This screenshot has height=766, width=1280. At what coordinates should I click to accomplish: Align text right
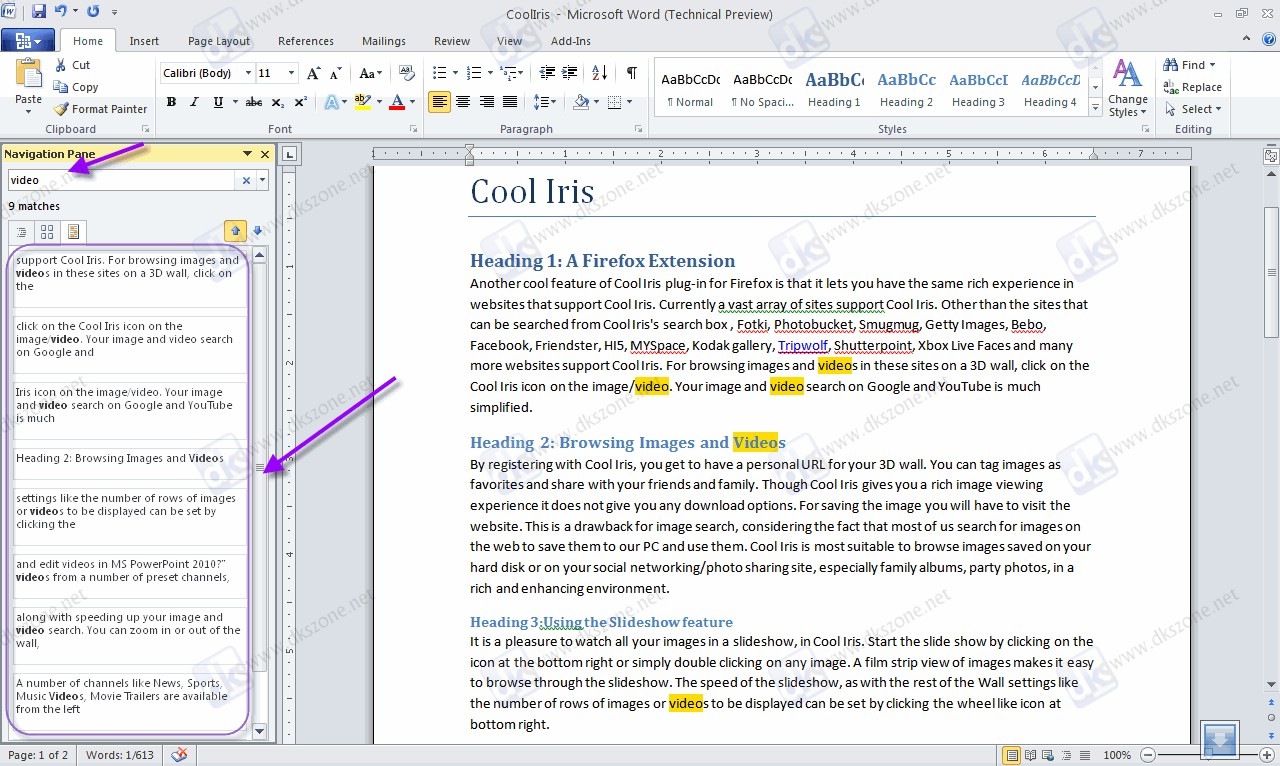pyautogui.click(x=487, y=102)
